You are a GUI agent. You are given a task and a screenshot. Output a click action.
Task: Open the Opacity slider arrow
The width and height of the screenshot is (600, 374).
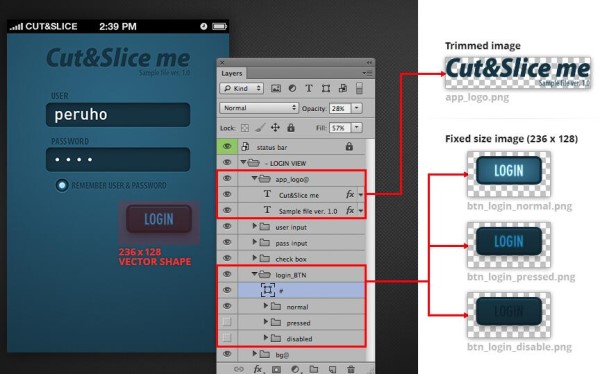coord(357,108)
